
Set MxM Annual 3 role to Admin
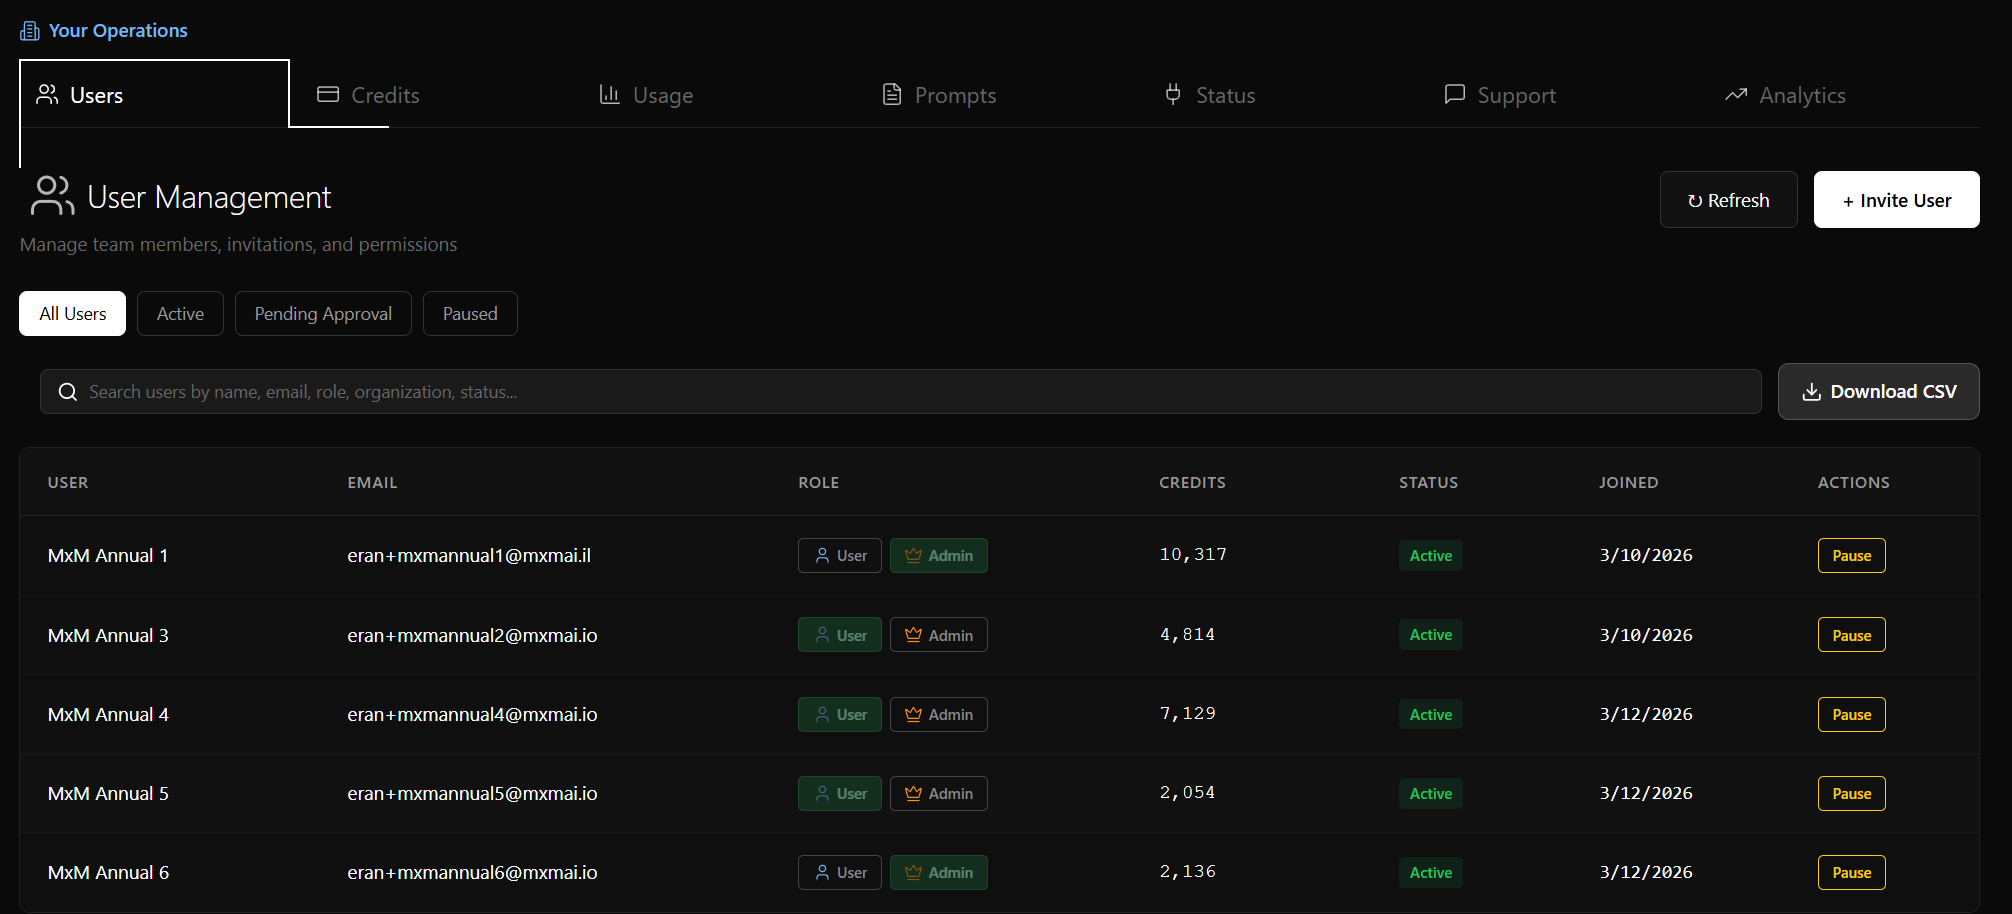pyautogui.click(x=939, y=635)
